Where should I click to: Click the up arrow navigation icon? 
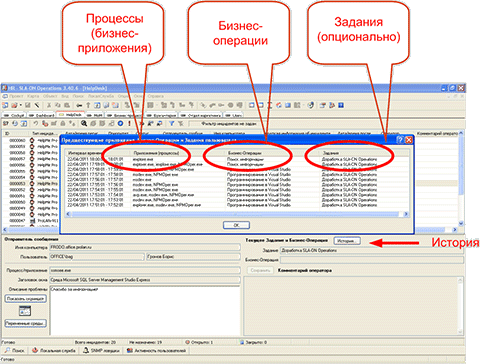point(88,105)
